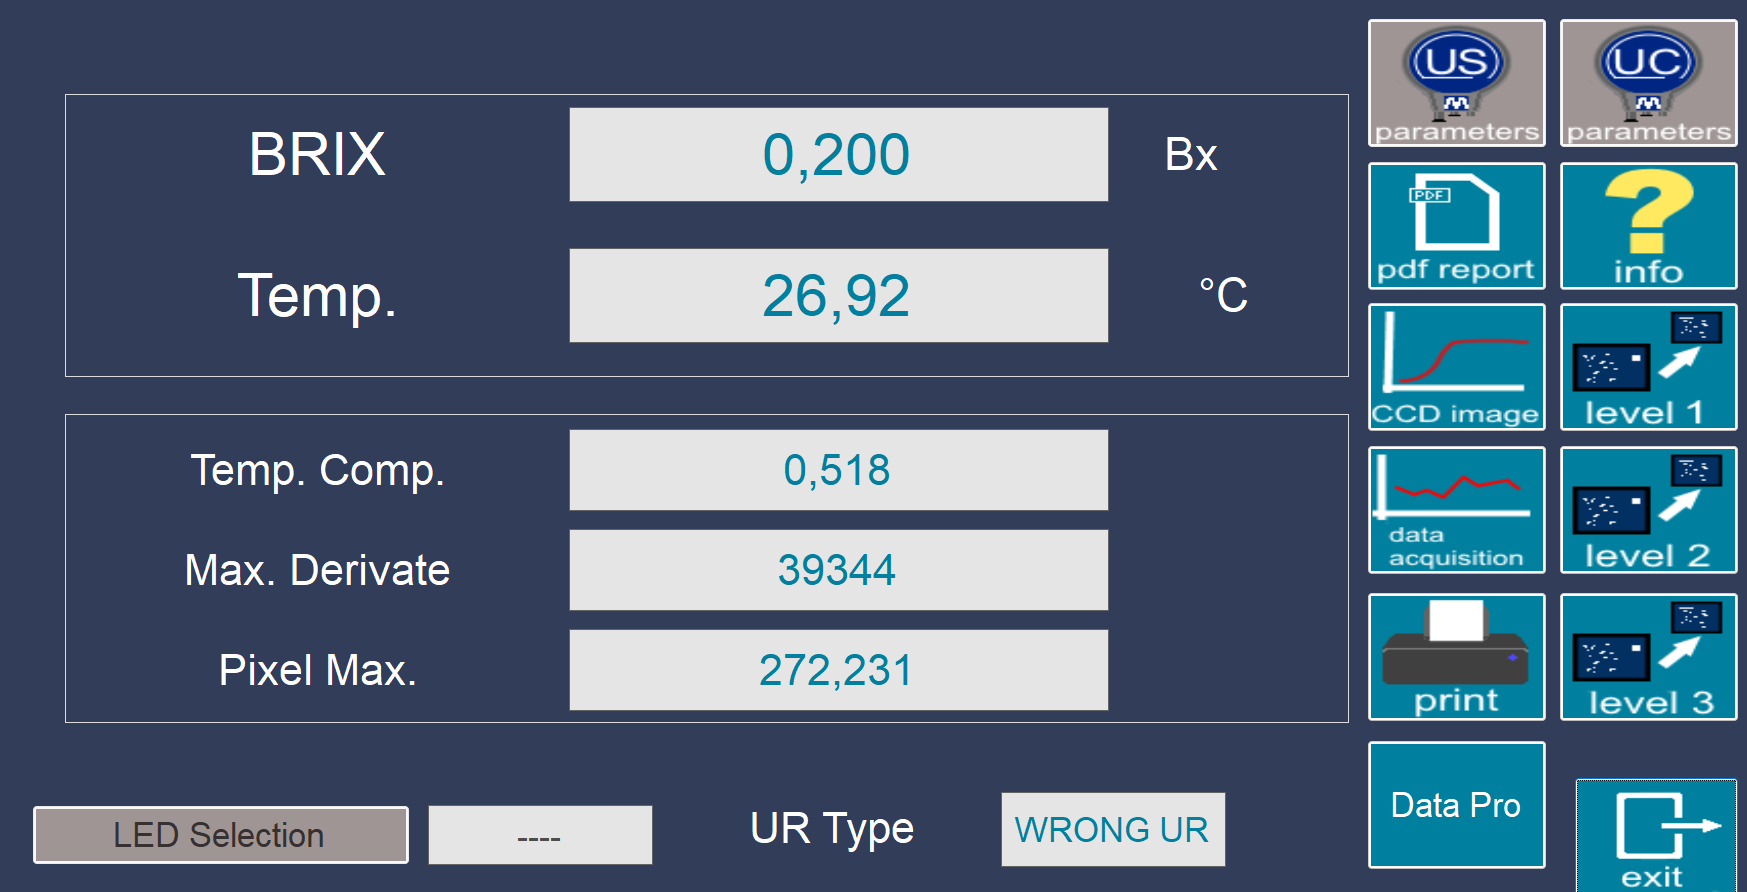Generate the pdf report

pos(1456,226)
